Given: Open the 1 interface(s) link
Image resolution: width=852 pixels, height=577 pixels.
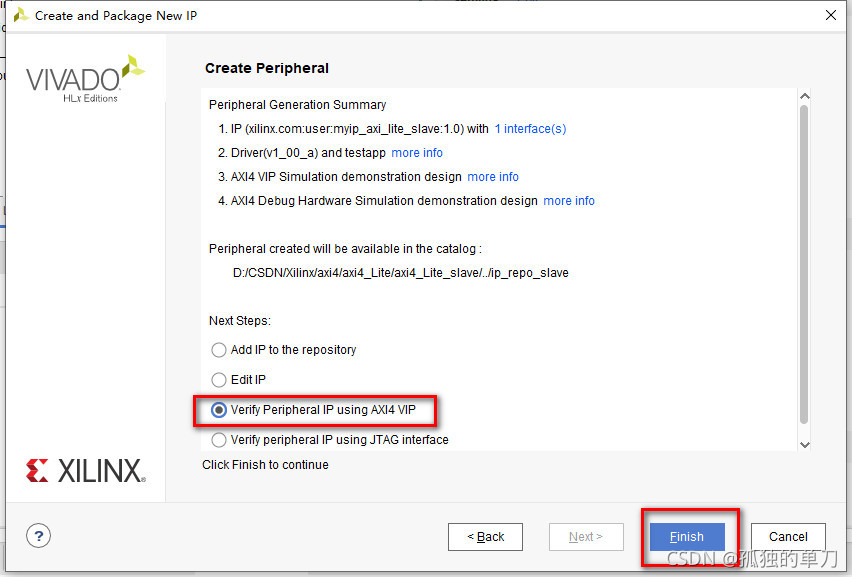Looking at the screenshot, I should pyautogui.click(x=530, y=129).
